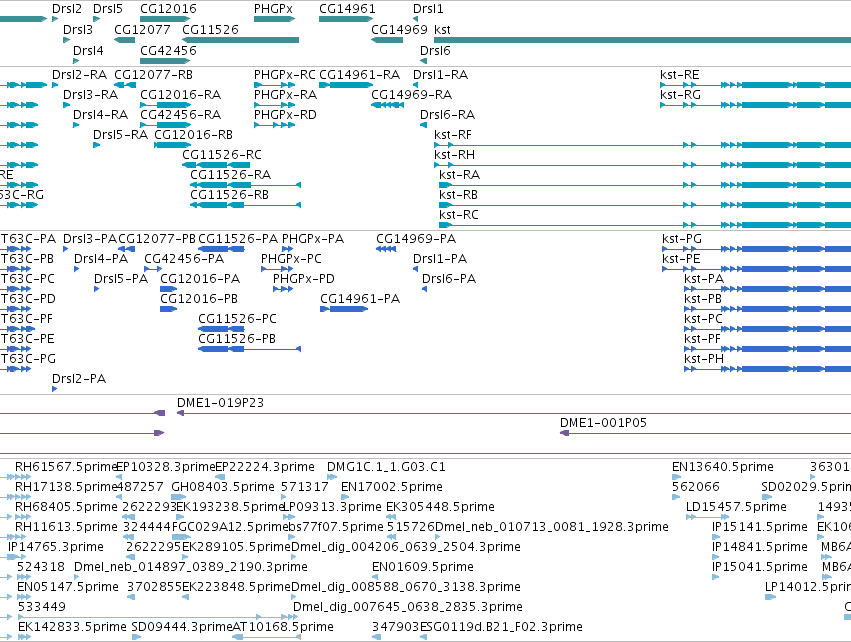This screenshot has height=642, width=851.
Task: Select transcript kst-RG label
Action: point(681,94)
